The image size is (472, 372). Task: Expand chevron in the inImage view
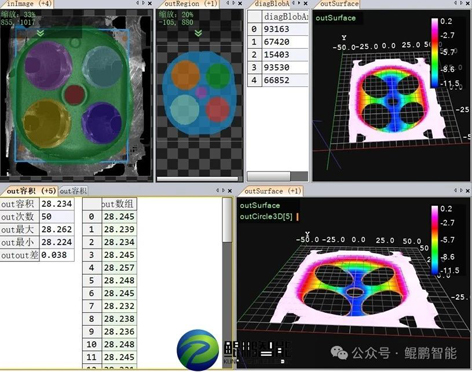pos(40,33)
